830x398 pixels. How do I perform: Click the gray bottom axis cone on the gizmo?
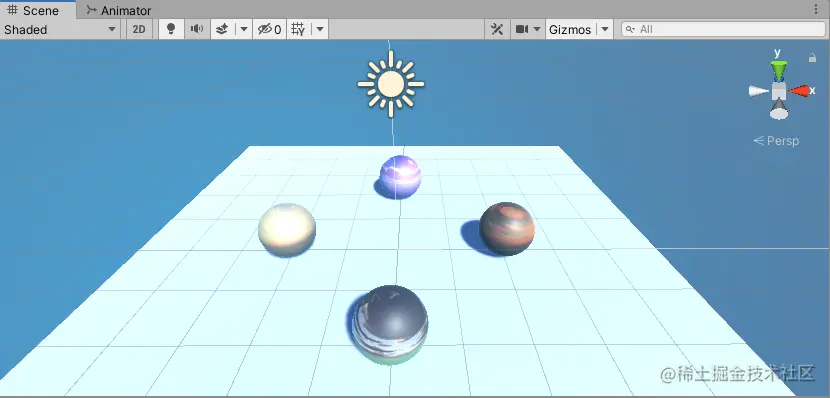pos(778,110)
